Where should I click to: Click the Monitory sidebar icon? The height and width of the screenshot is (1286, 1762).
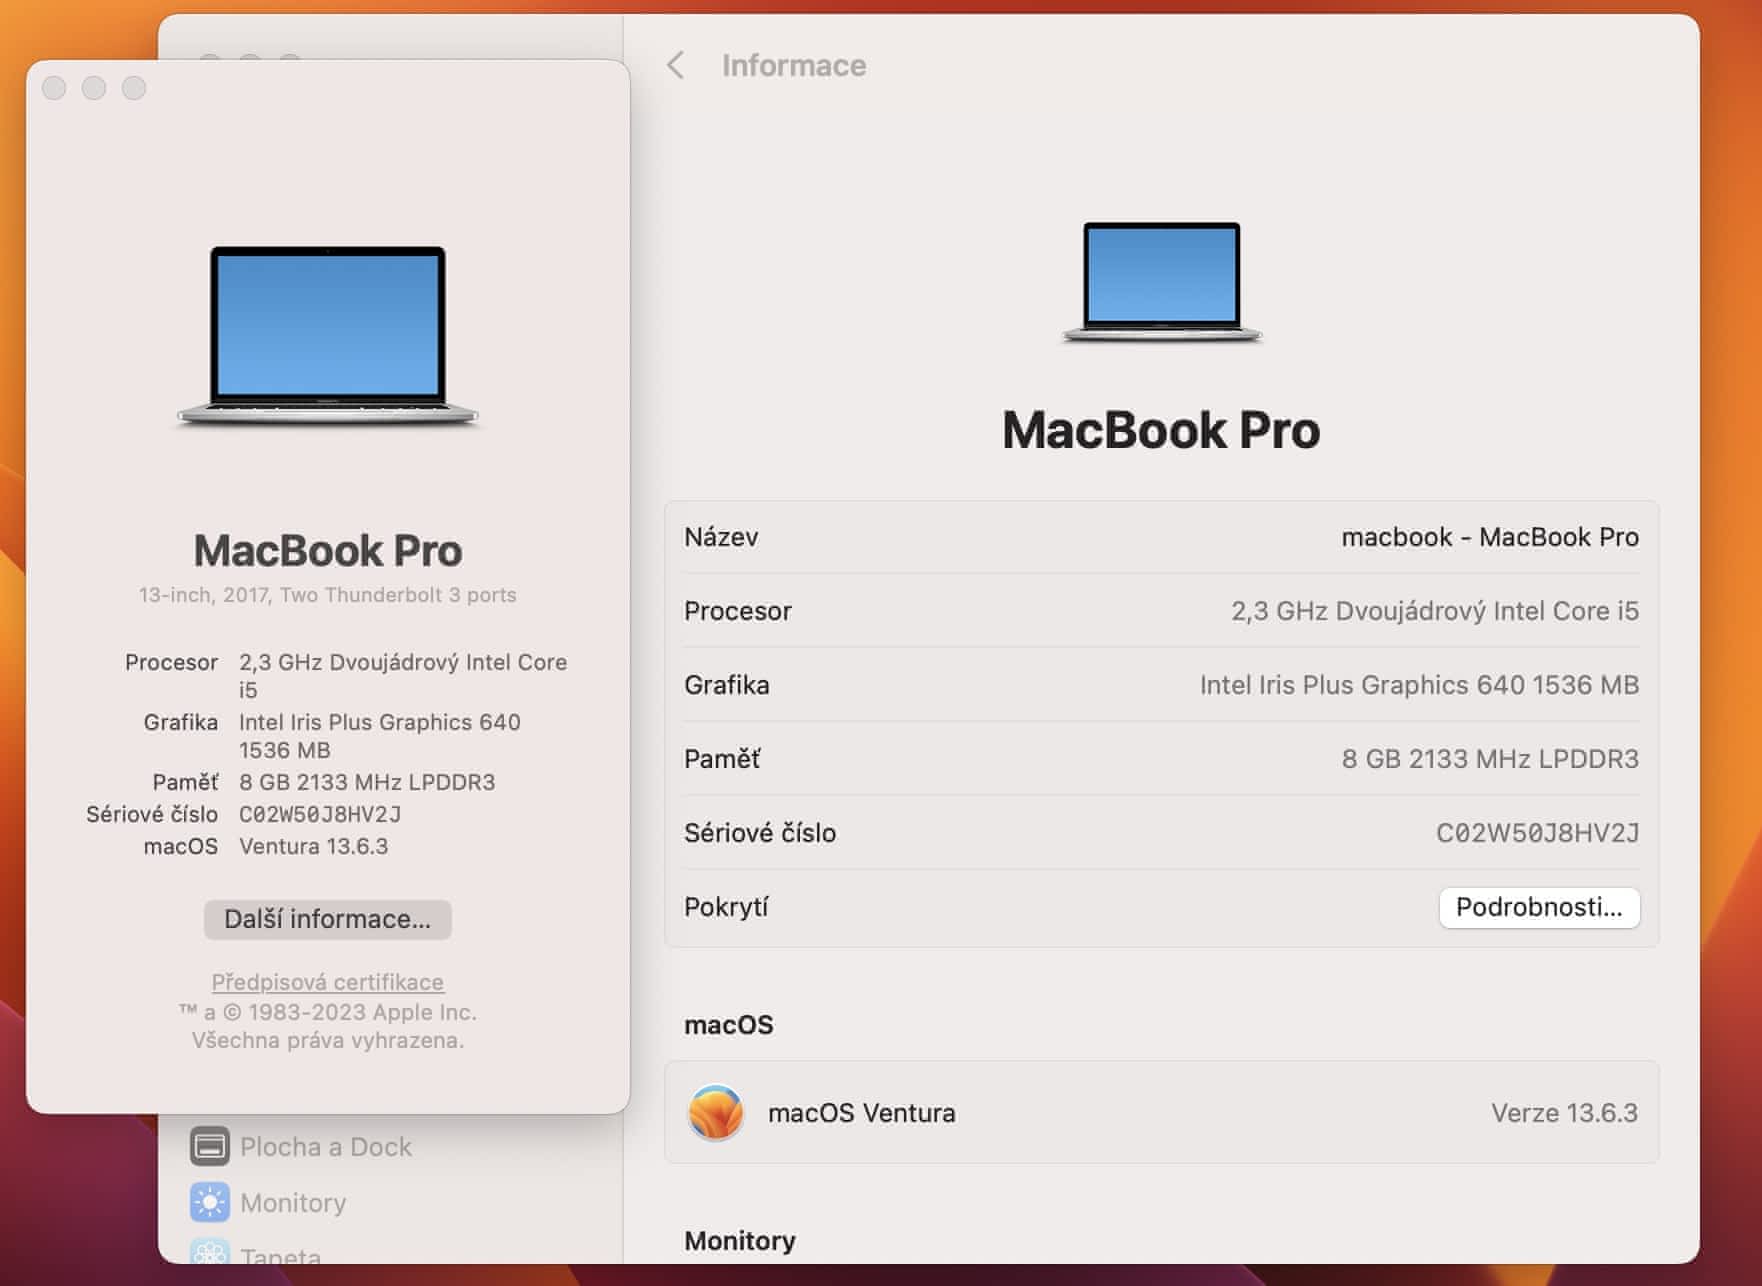pyautogui.click(x=210, y=1202)
